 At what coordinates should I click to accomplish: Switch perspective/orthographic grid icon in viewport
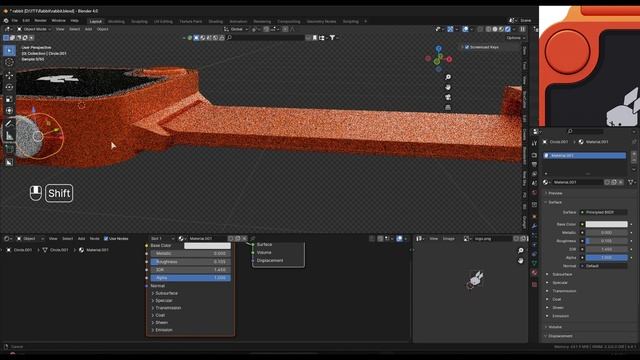point(448,107)
